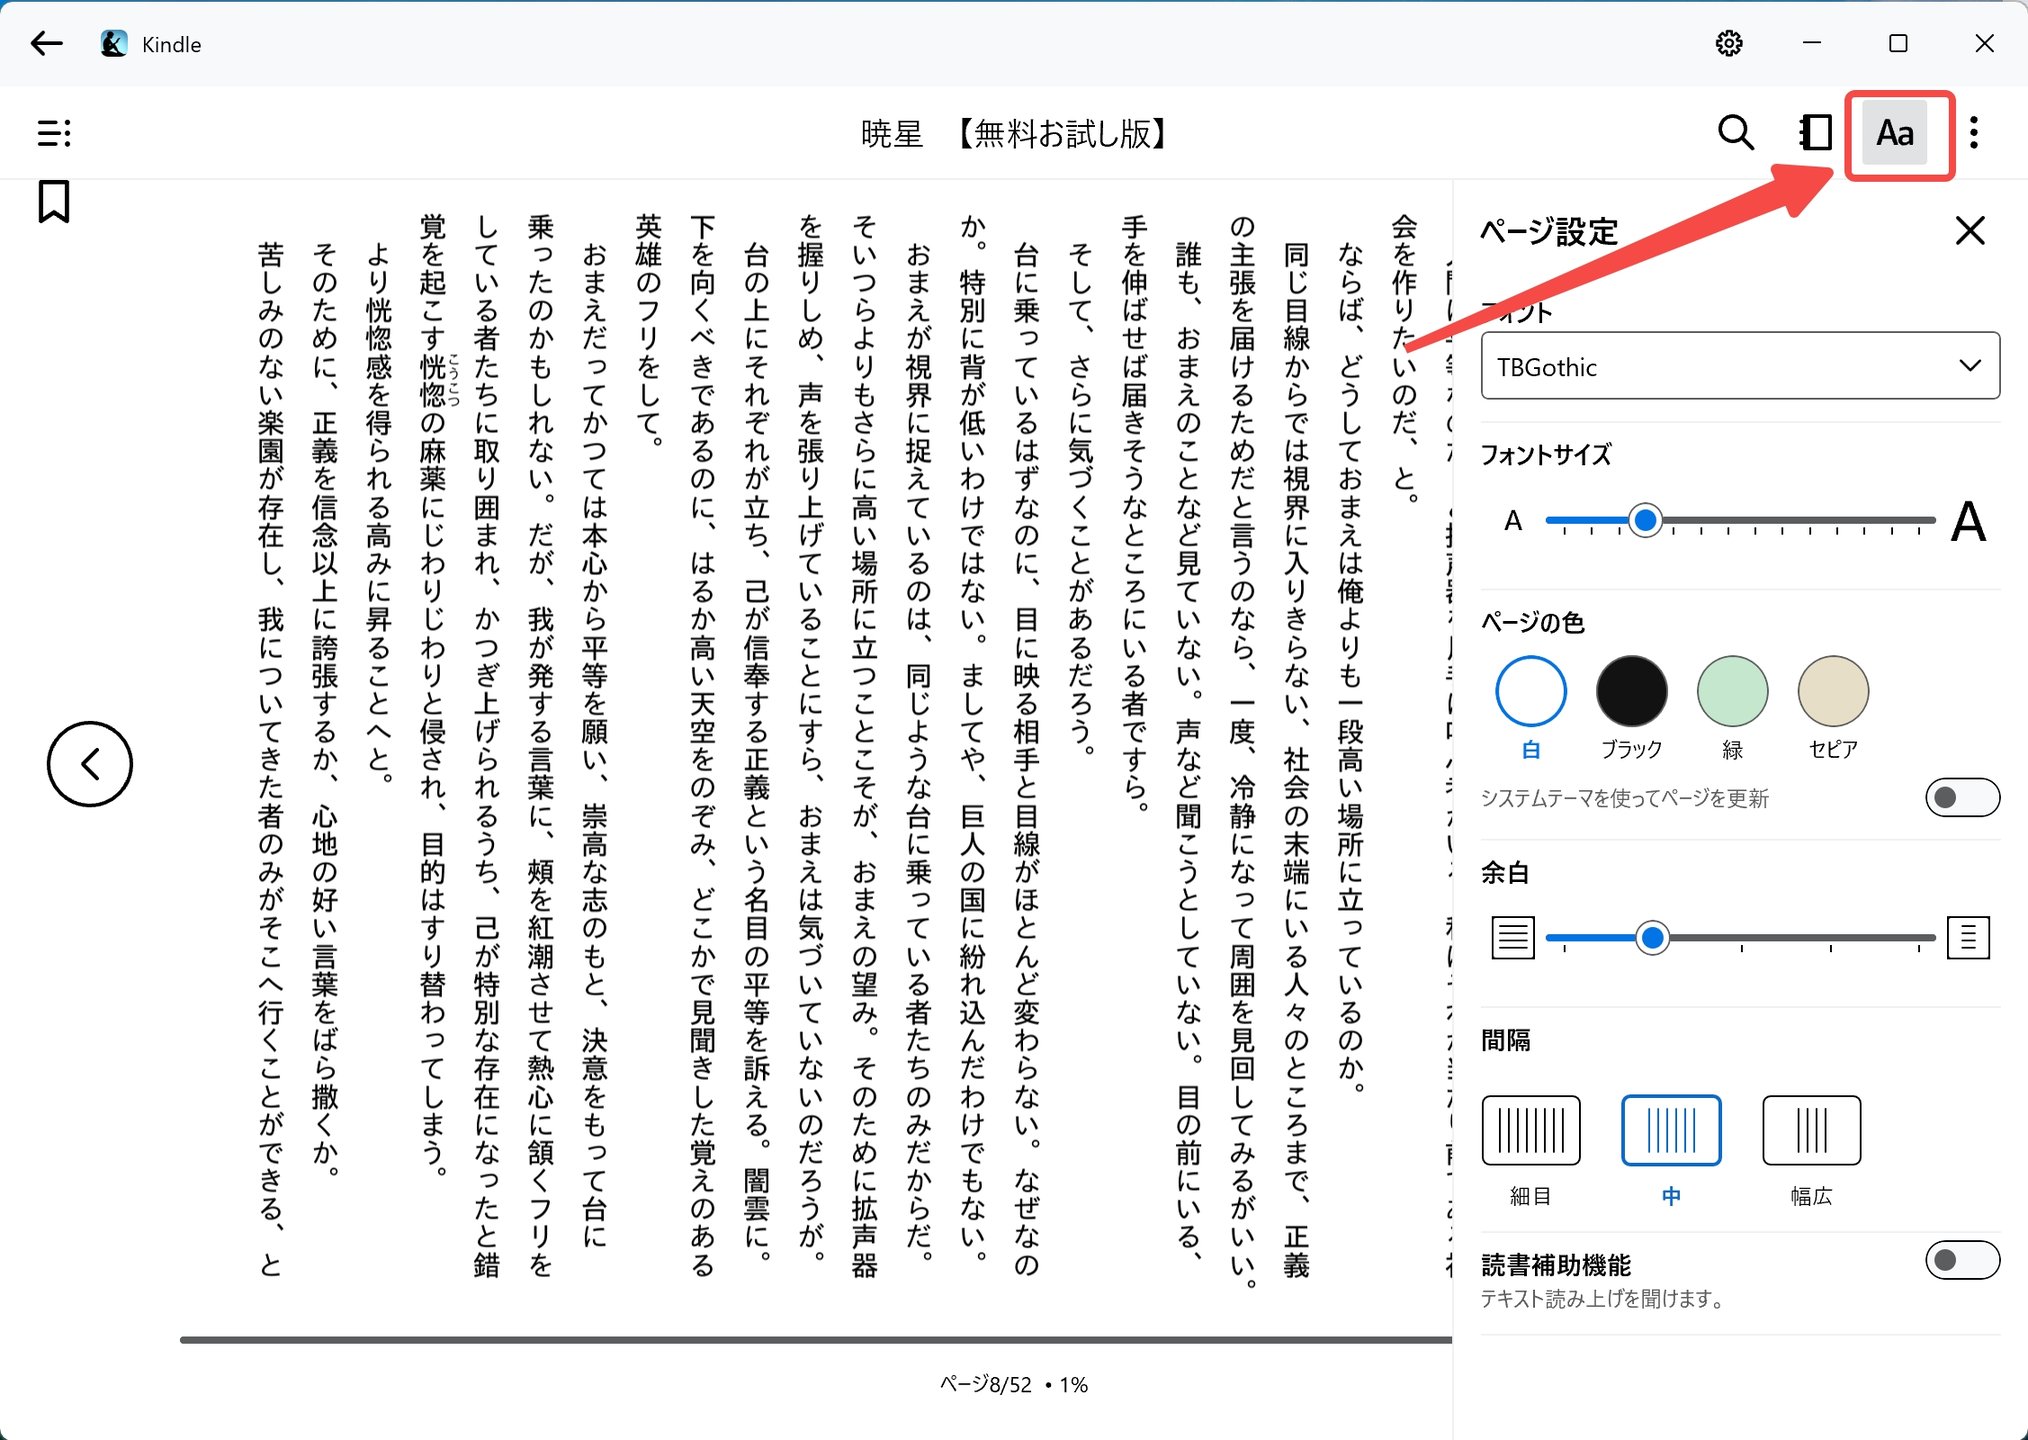Click the narrow margin icon
Screen dimensions: 2028x1440
point(1513,938)
